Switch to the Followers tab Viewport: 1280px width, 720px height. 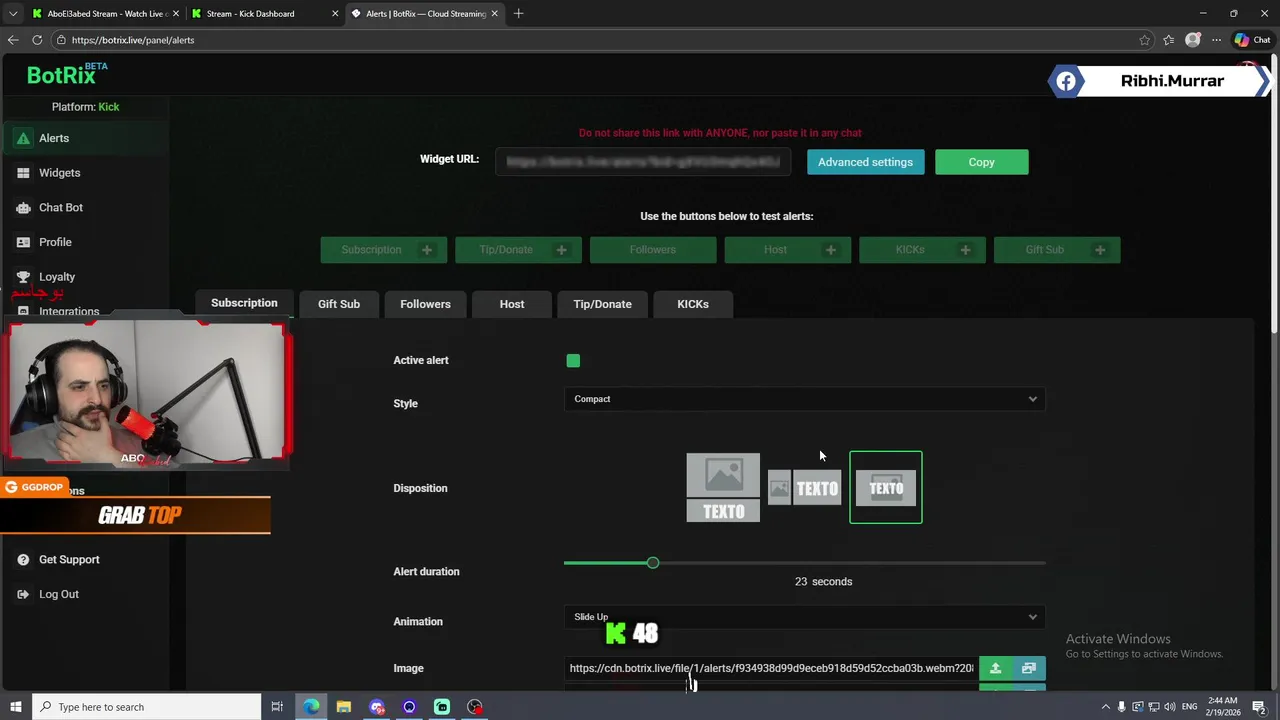425,304
